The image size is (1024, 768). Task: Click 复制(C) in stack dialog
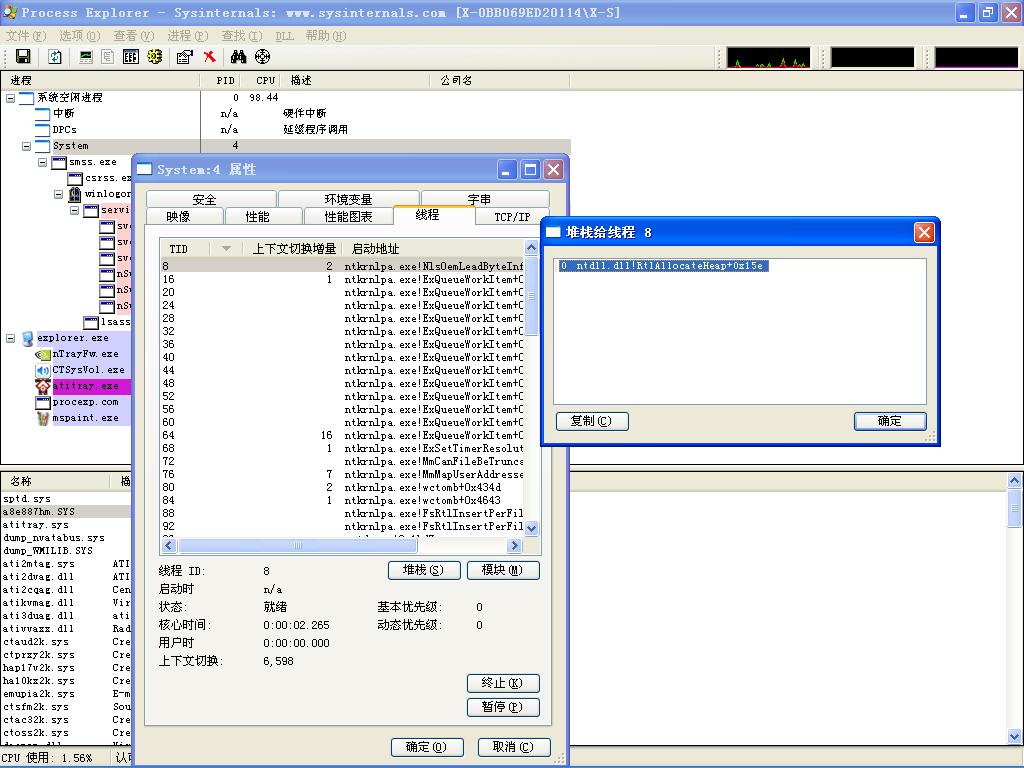click(592, 421)
